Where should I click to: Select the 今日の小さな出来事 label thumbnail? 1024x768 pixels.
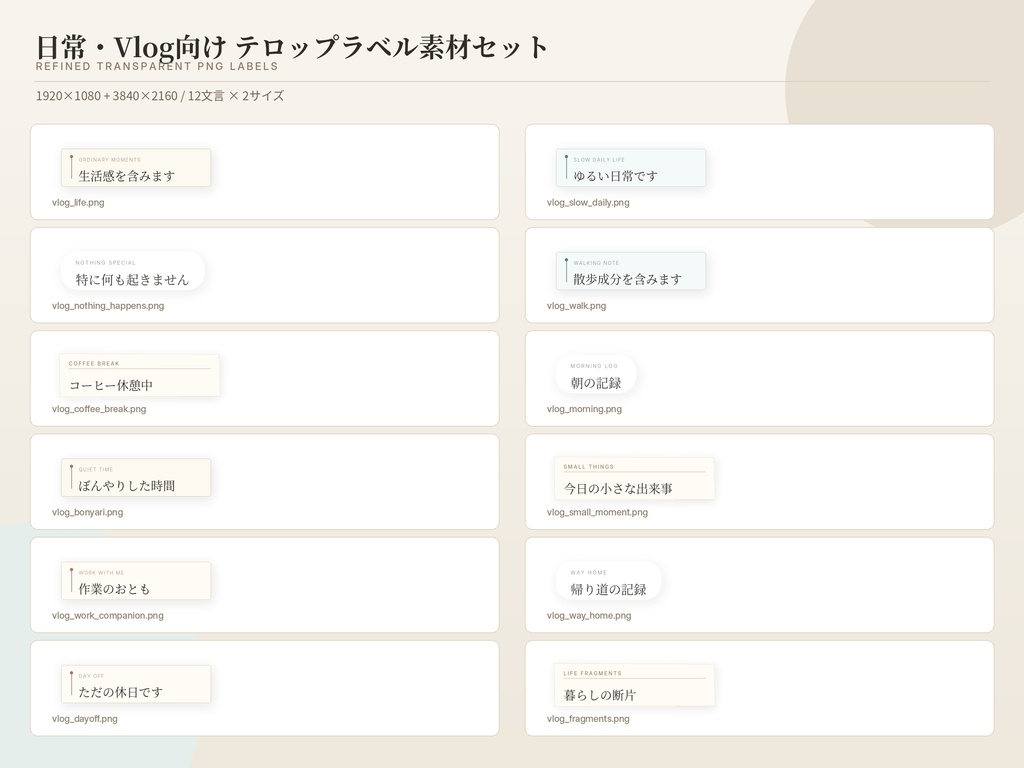(634, 479)
